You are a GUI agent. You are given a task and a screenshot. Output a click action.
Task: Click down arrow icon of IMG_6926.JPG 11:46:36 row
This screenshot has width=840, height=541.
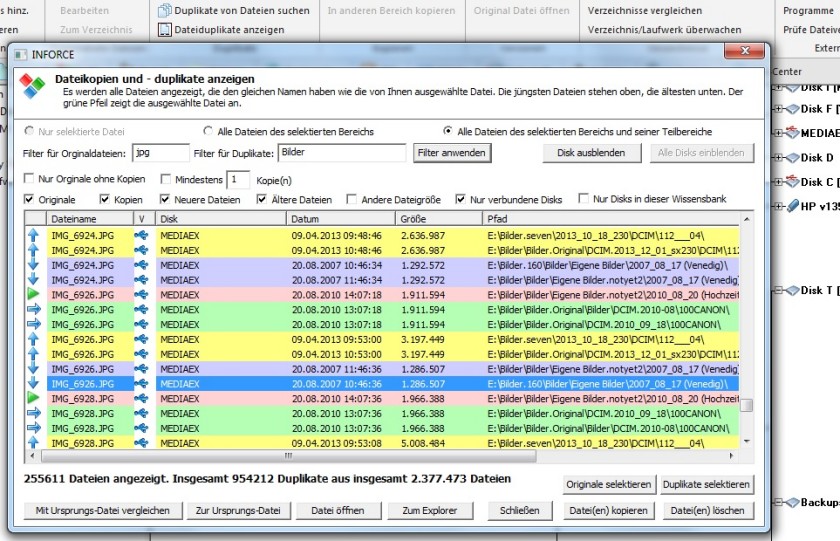[x=33, y=369]
